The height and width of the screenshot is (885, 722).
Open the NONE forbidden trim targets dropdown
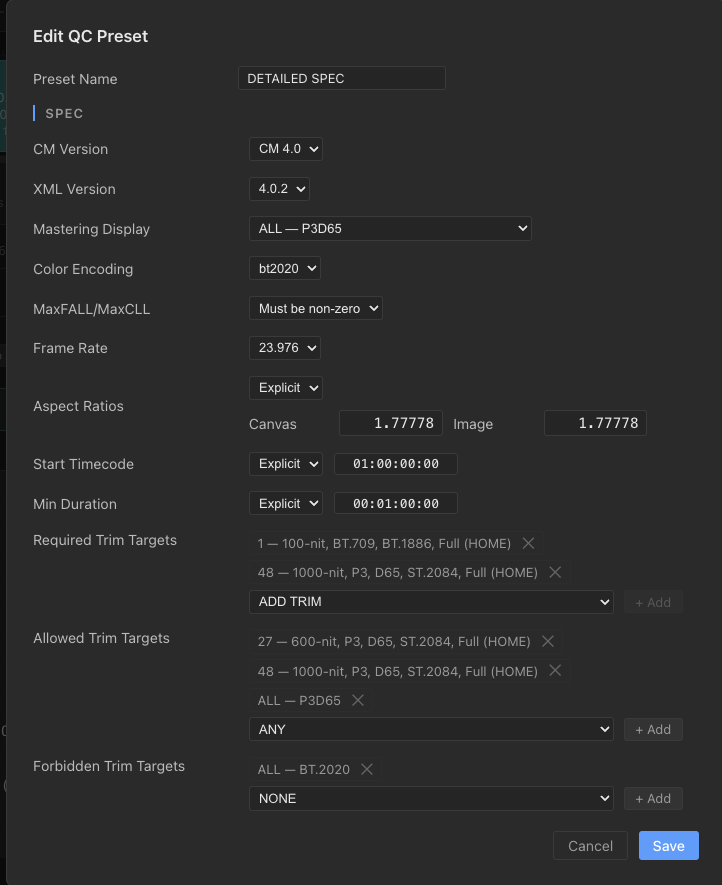point(431,799)
